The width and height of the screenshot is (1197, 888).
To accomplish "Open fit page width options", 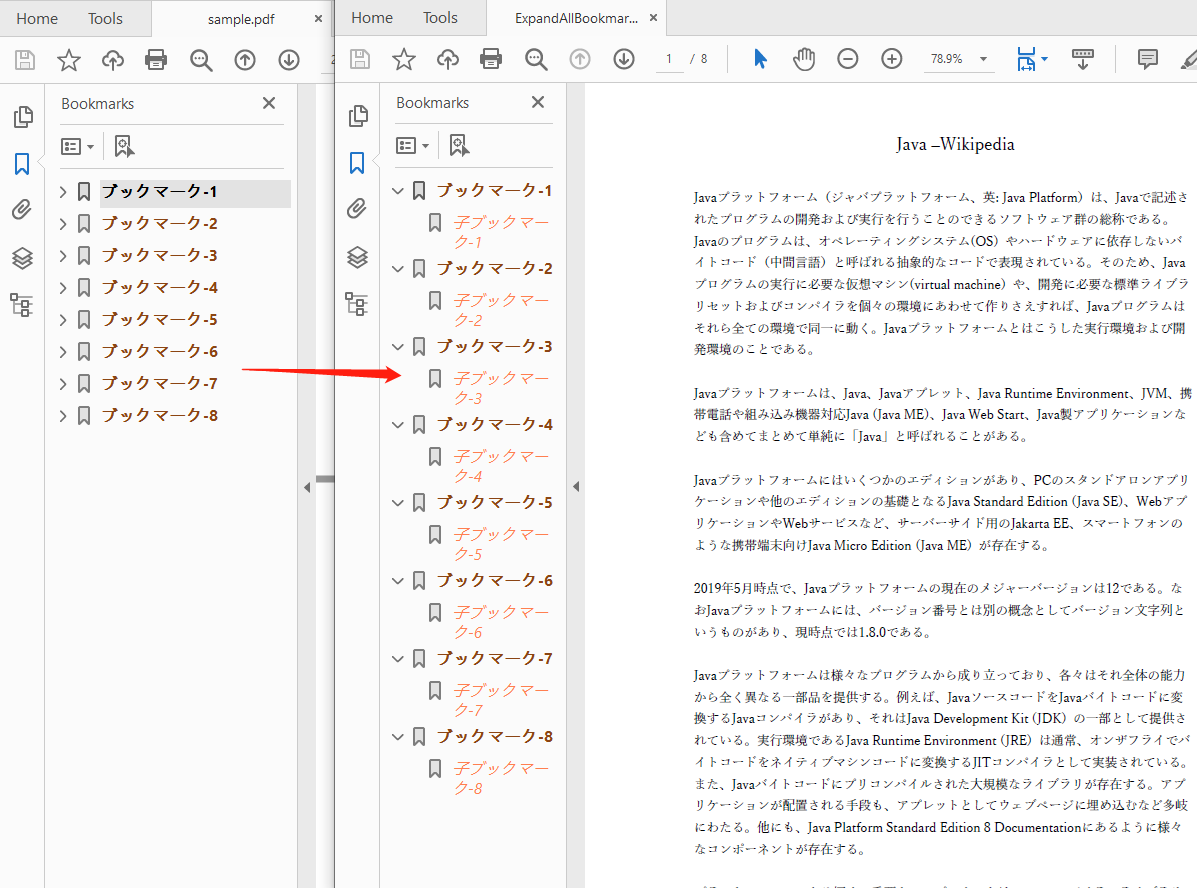I will pos(1032,59).
